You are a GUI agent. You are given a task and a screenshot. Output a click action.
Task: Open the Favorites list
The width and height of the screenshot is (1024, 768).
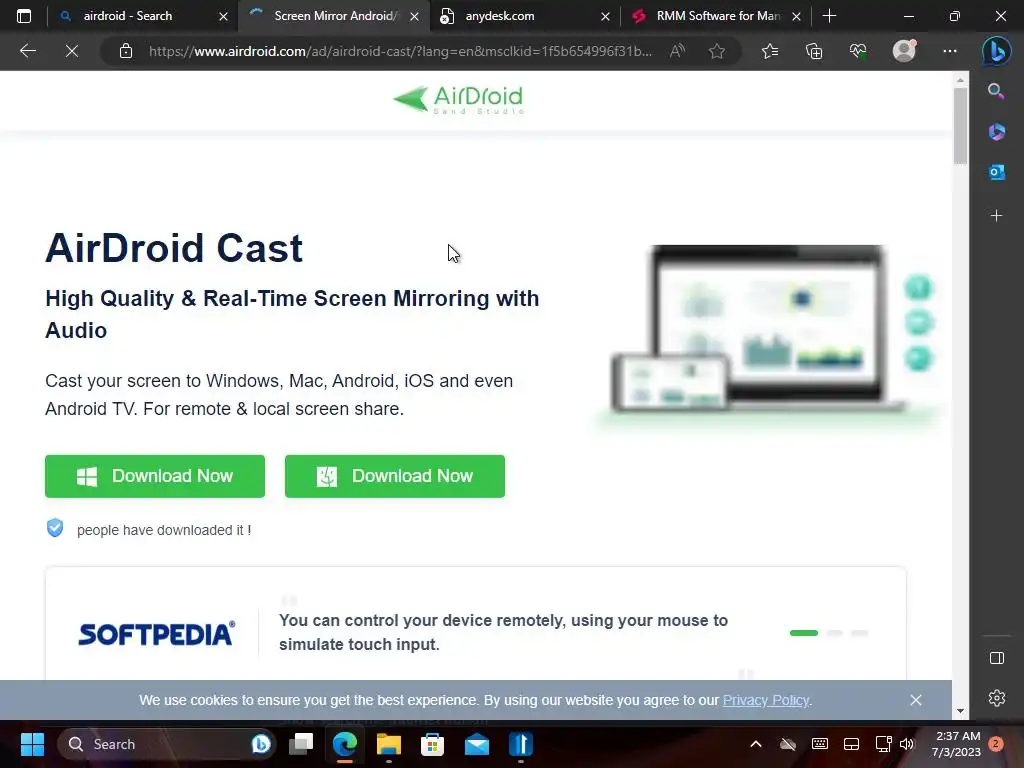(770, 51)
